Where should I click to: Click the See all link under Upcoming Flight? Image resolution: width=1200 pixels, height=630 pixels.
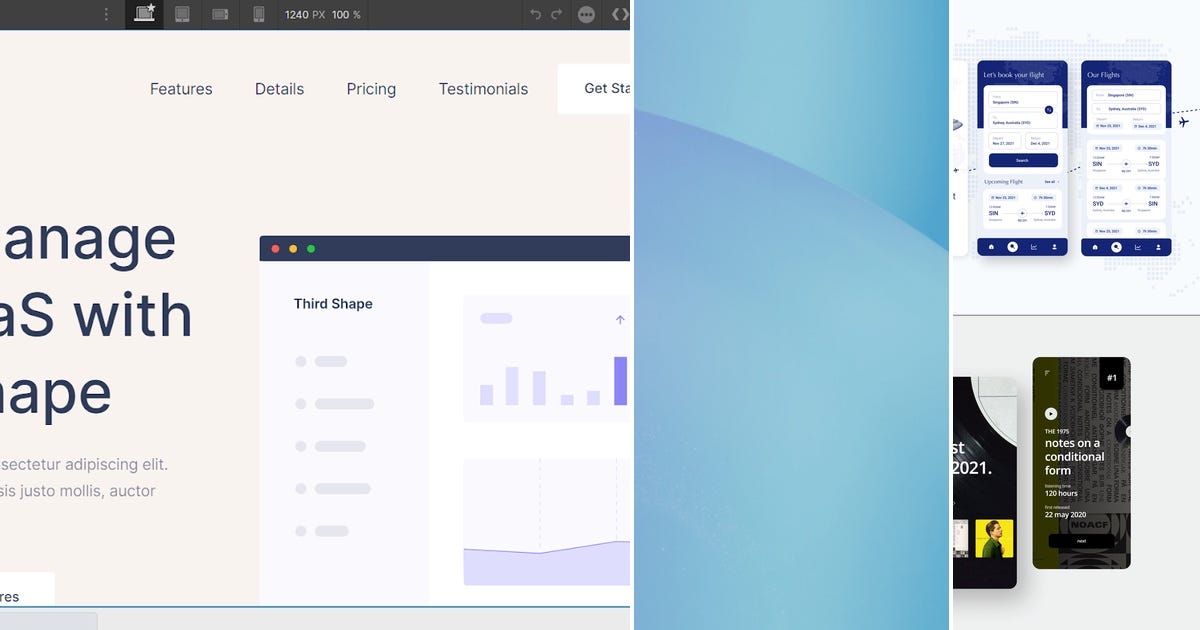coord(1050,181)
